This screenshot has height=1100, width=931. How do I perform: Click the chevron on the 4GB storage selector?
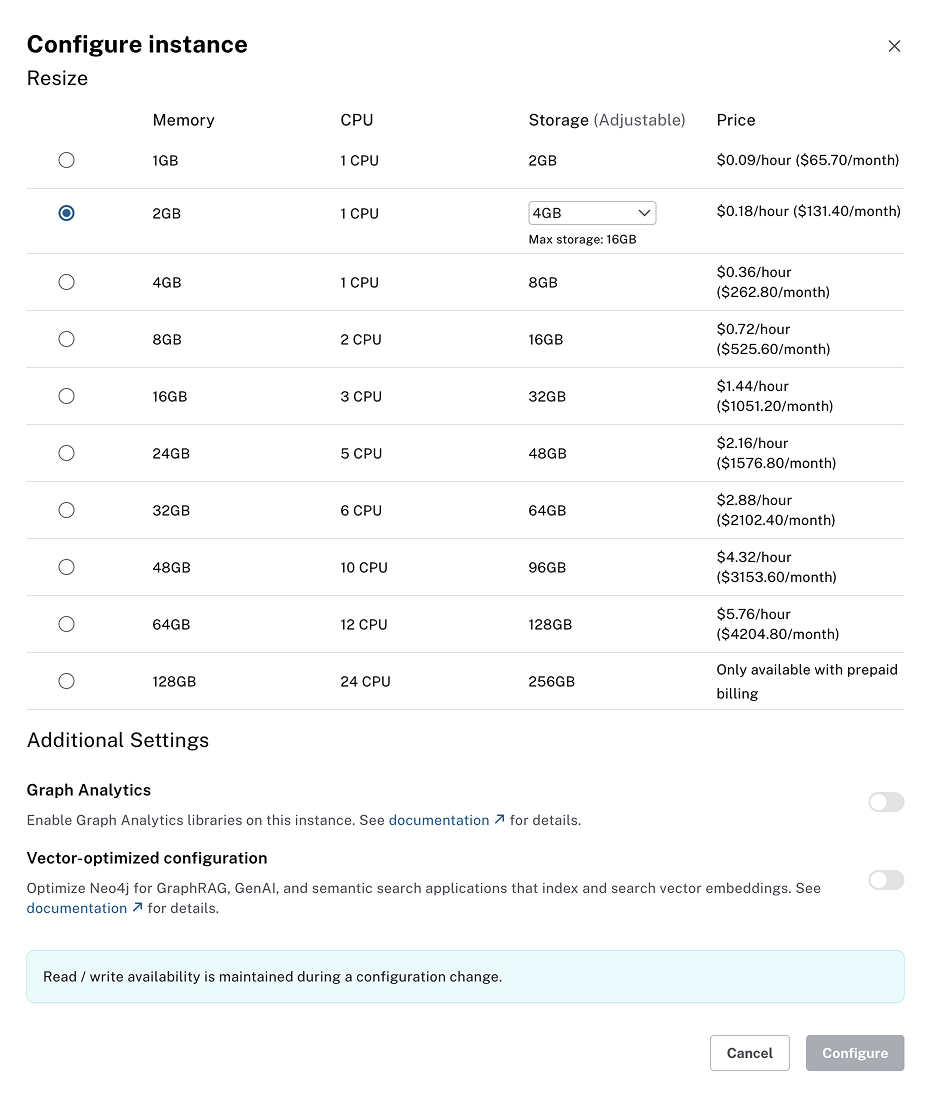coord(645,212)
